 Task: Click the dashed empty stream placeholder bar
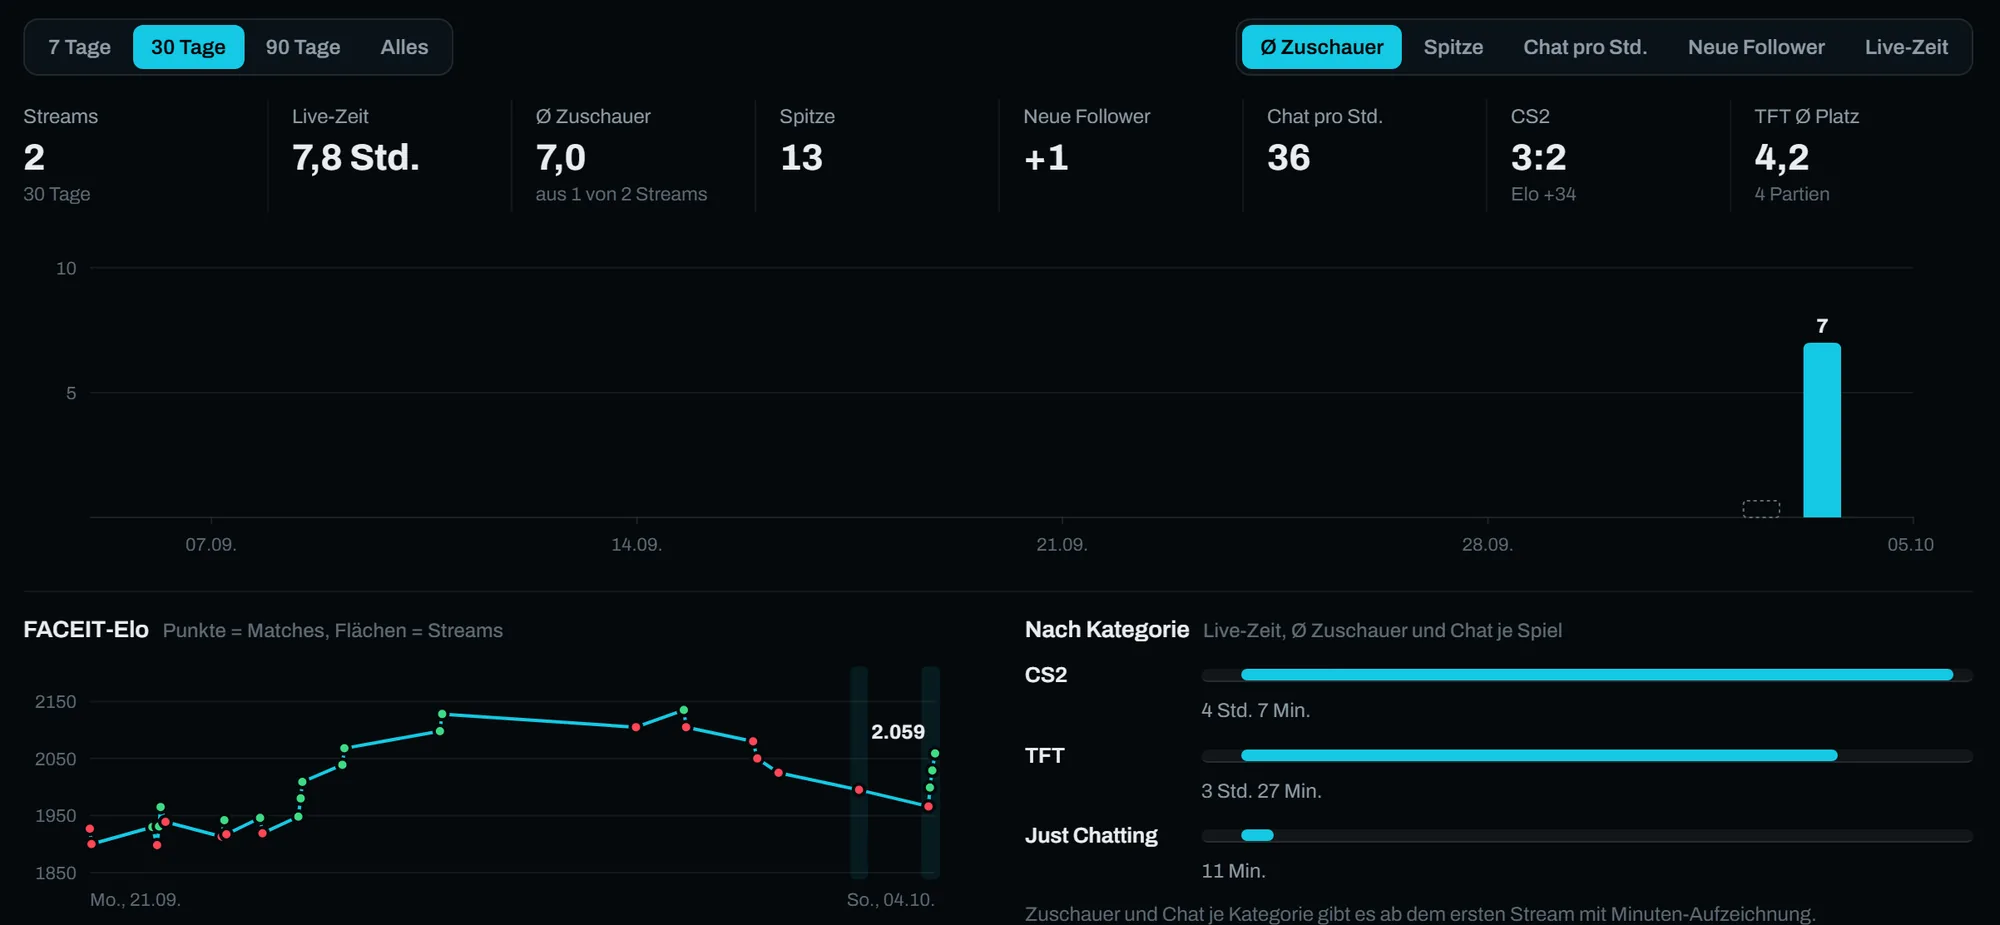pos(1761,509)
